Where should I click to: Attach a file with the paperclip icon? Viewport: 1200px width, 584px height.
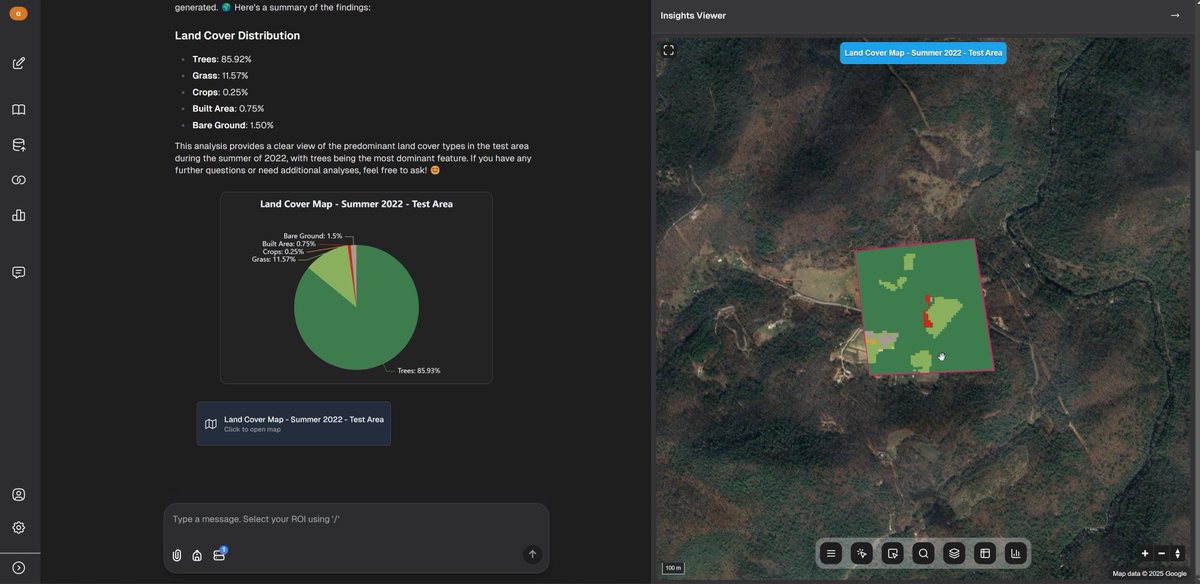point(177,555)
